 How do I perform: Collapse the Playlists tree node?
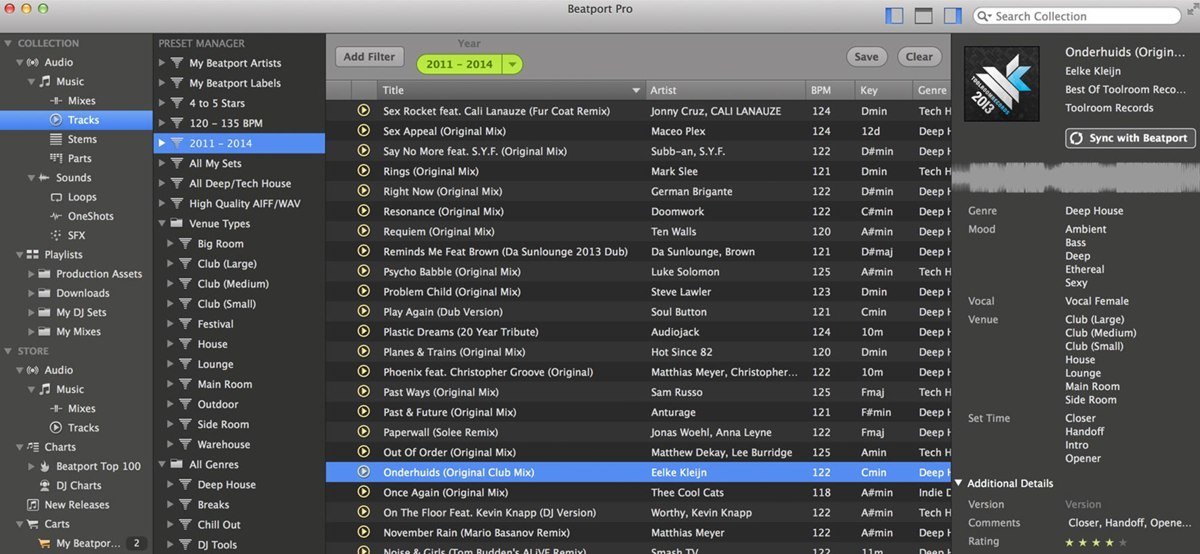(x=20, y=255)
